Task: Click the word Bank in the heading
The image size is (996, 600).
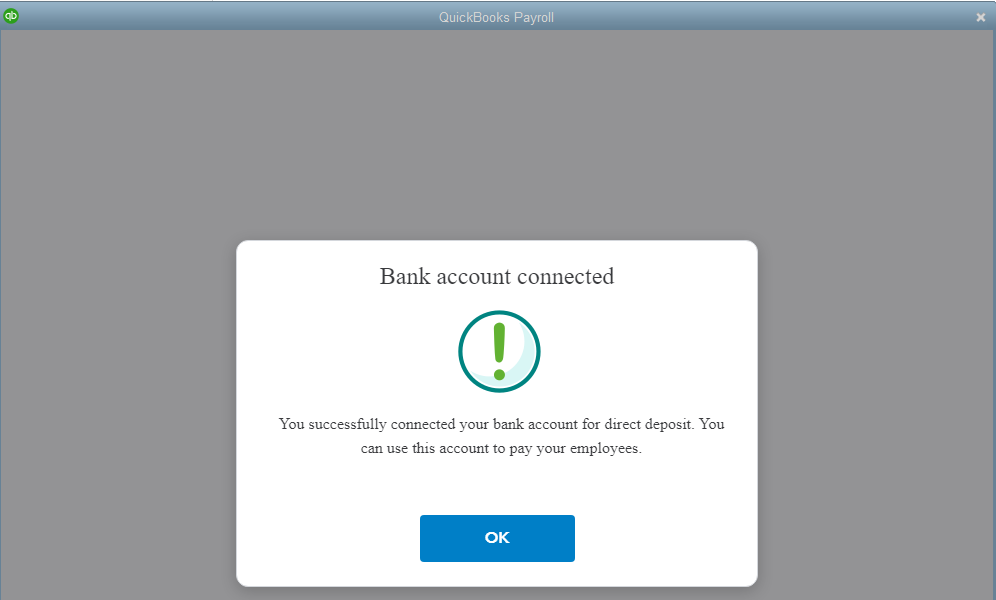Action: tap(405, 276)
